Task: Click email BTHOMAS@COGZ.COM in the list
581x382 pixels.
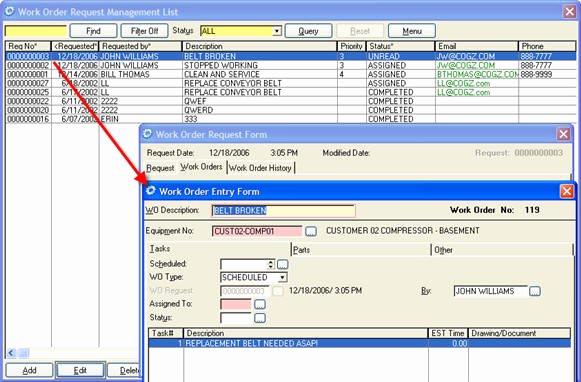Action: tap(477, 74)
